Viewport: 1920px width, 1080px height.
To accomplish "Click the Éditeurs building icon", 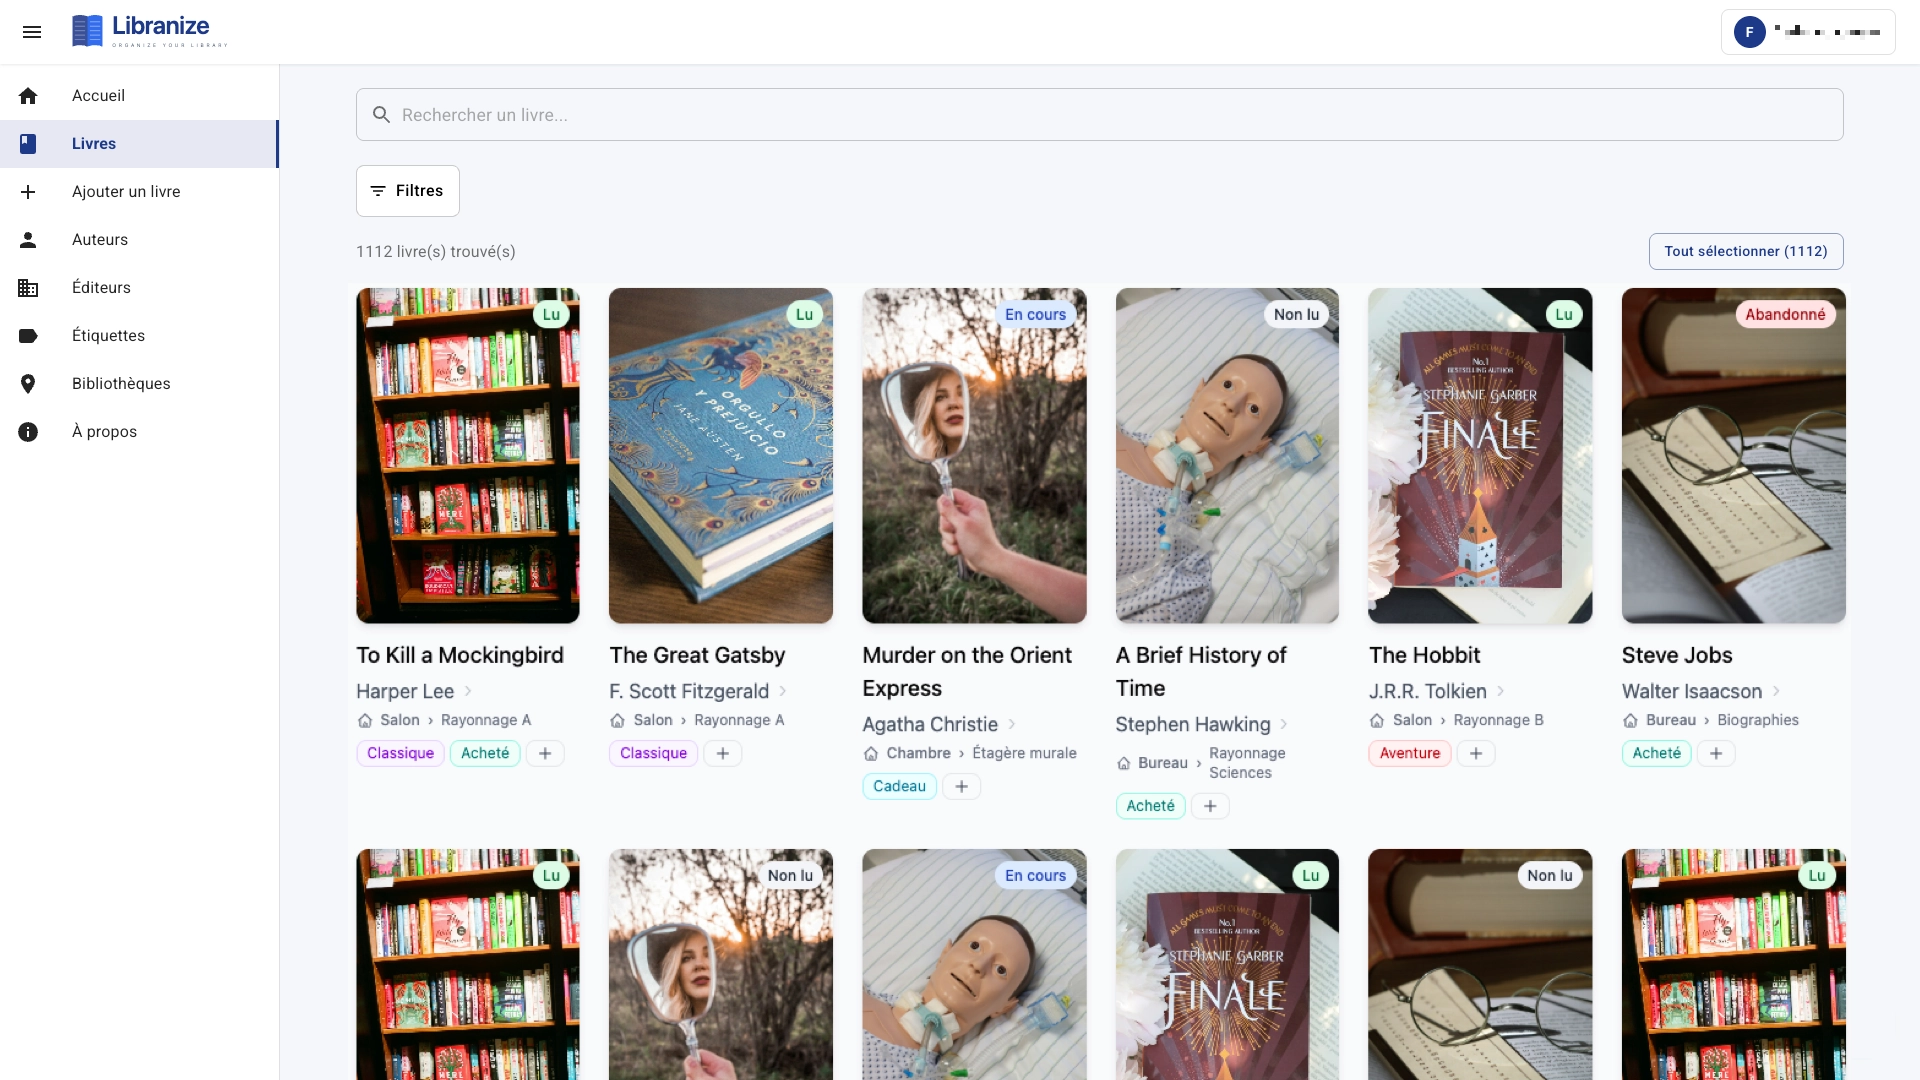I will click(28, 288).
